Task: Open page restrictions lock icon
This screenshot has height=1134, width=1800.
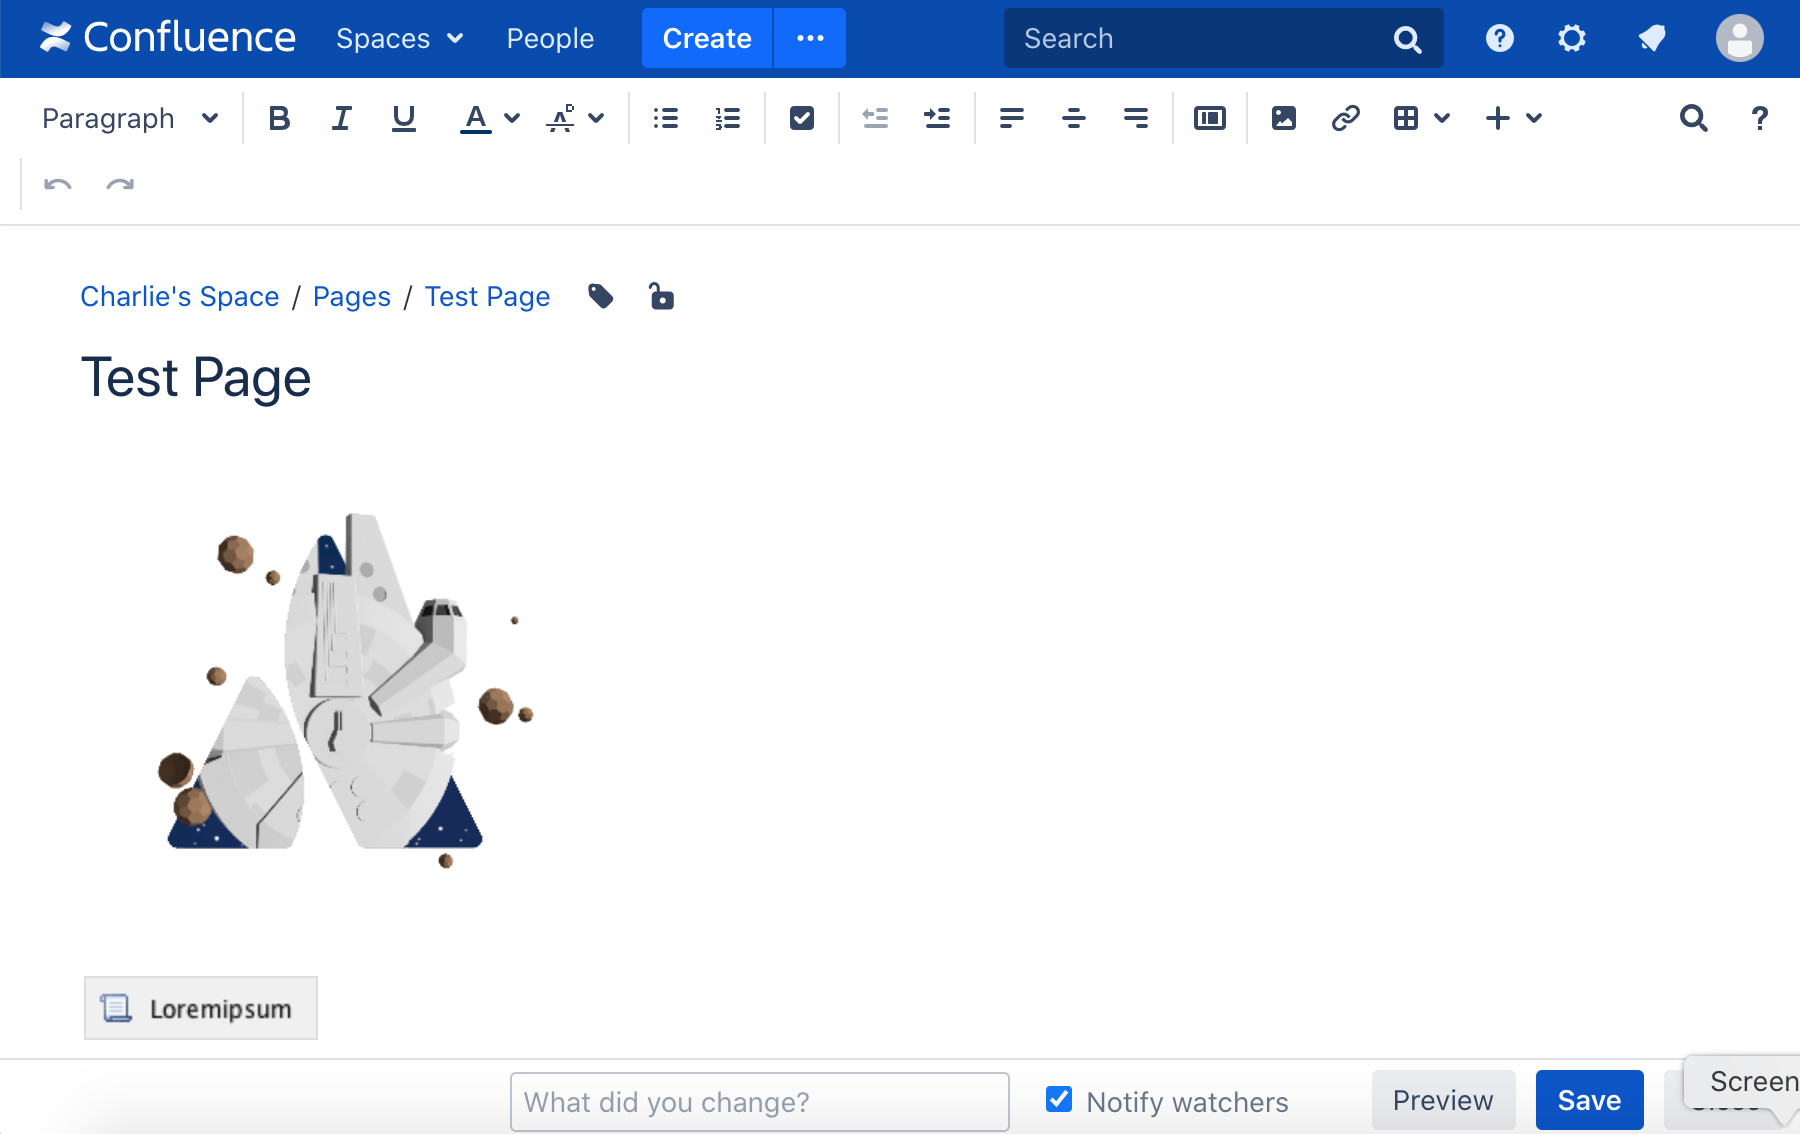Action: point(661,297)
